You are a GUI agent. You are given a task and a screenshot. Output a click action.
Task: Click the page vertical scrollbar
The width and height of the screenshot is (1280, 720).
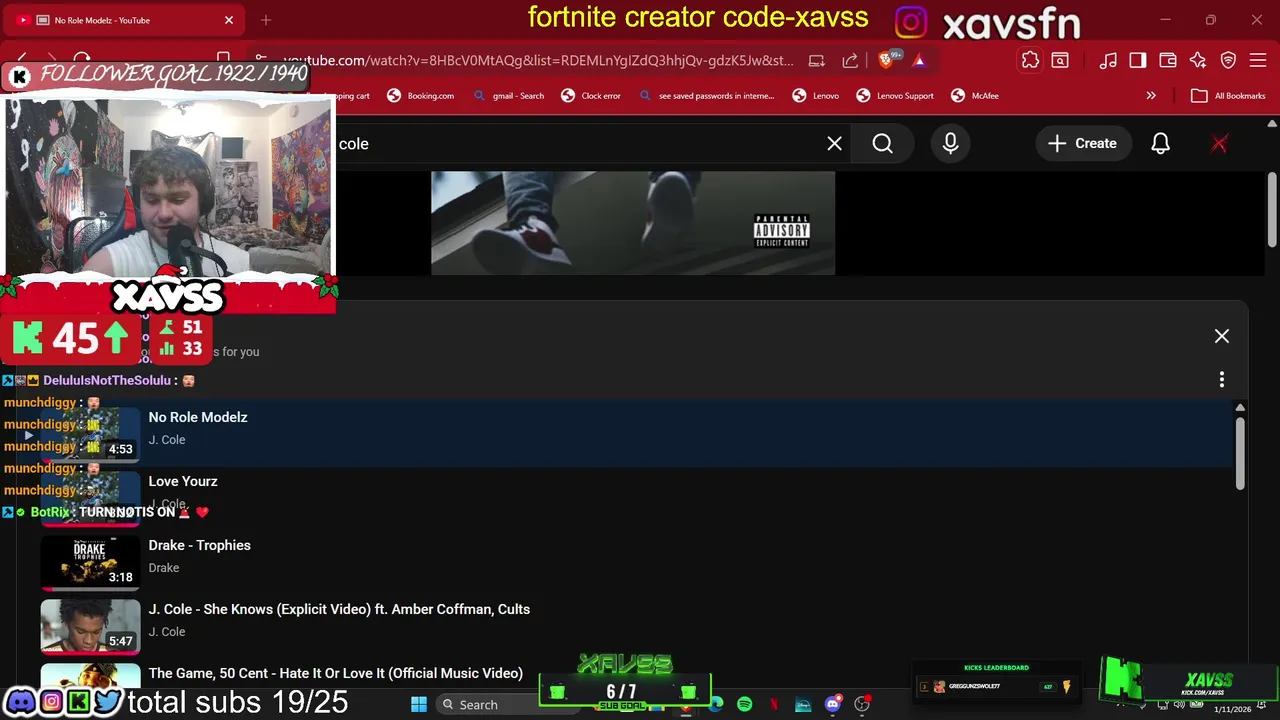tap(1271, 210)
